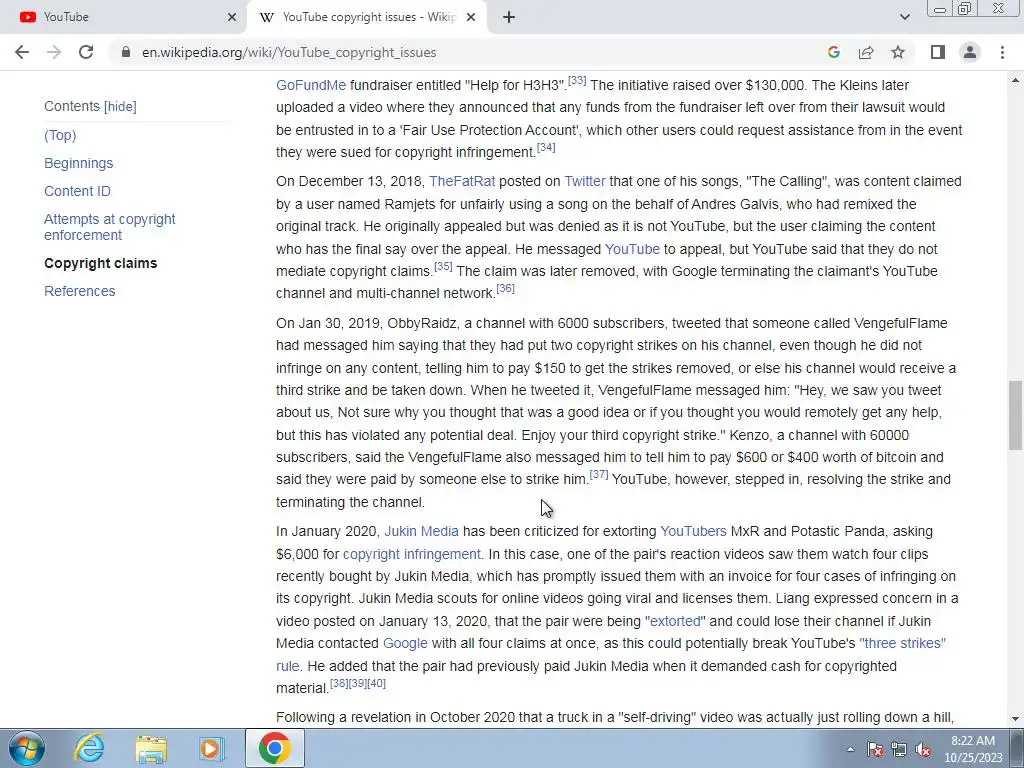Open the Chrome profile menu
Viewport: 1024px width, 768px height.
970,52
